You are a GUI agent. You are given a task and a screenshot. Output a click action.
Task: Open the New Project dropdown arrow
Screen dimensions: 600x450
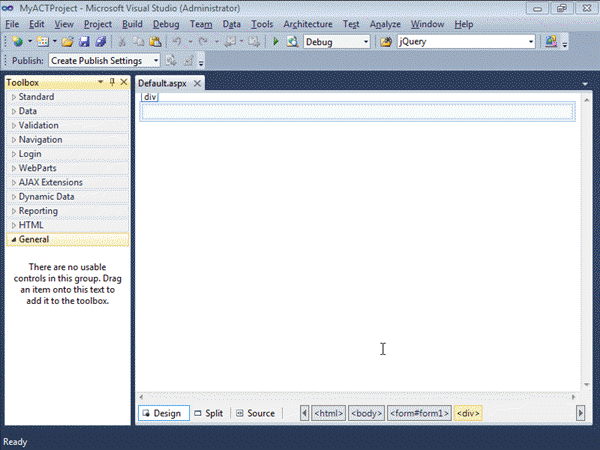click(29, 41)
